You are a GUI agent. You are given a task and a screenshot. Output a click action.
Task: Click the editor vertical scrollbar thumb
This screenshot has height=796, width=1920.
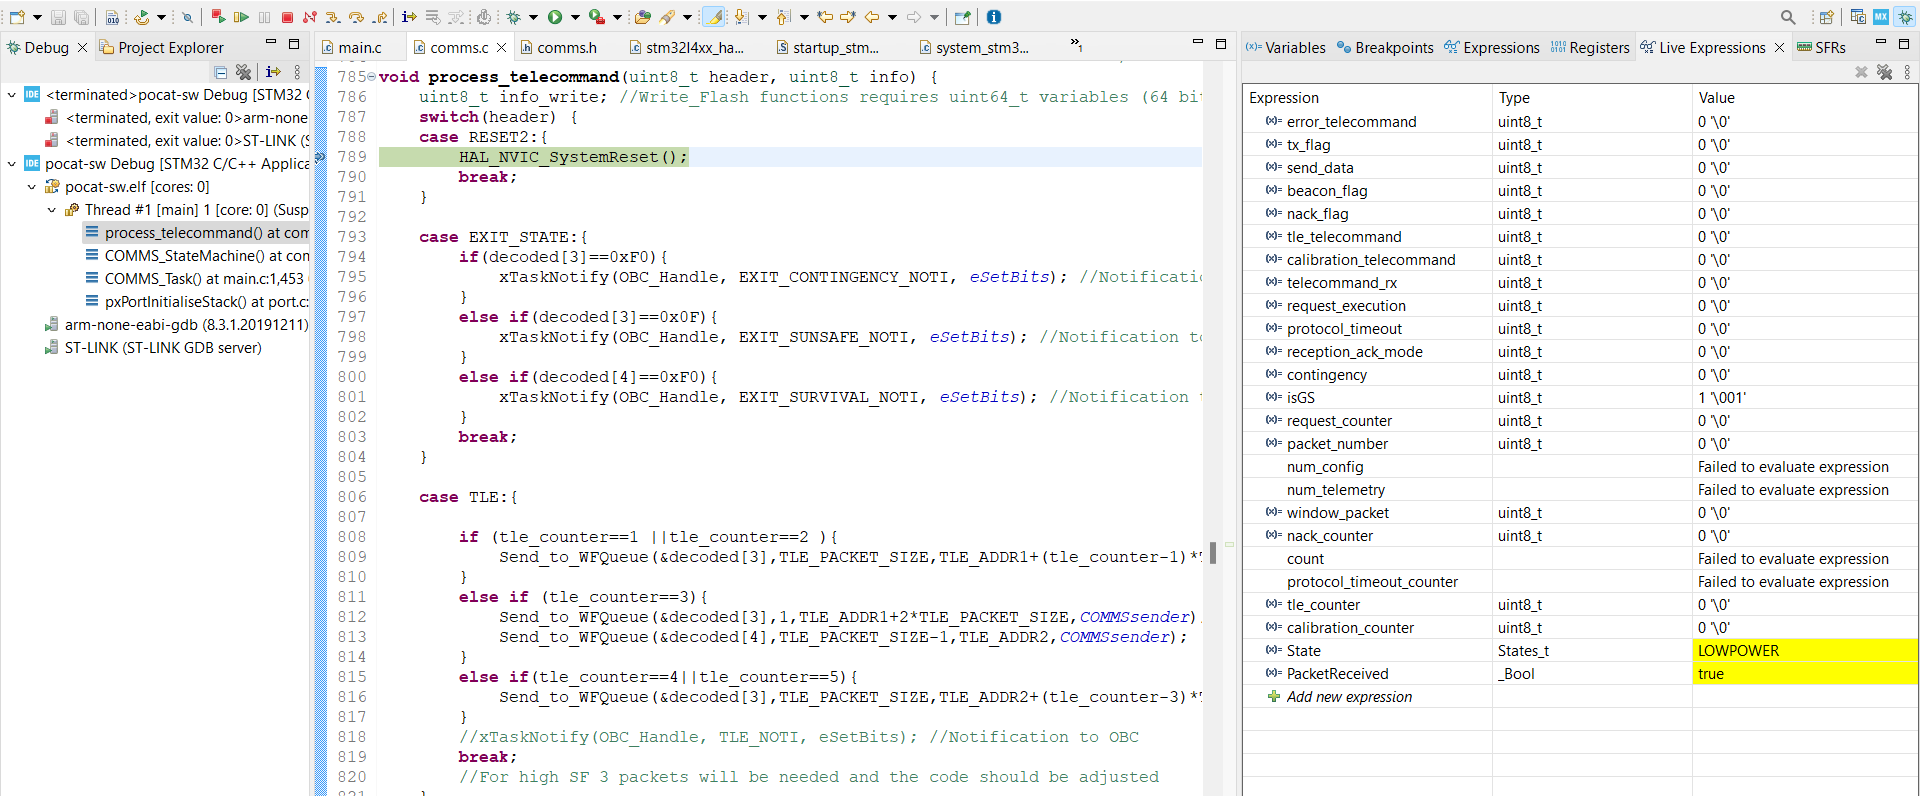tap(1212, 553)
